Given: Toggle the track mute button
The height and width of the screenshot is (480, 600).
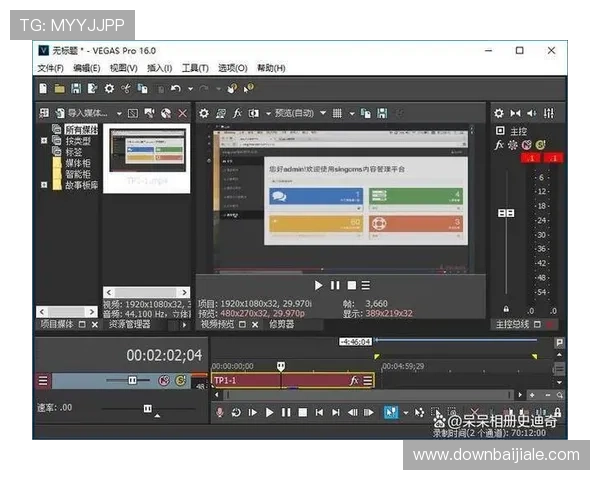Looking at the screenshot, I should [163, 381].
